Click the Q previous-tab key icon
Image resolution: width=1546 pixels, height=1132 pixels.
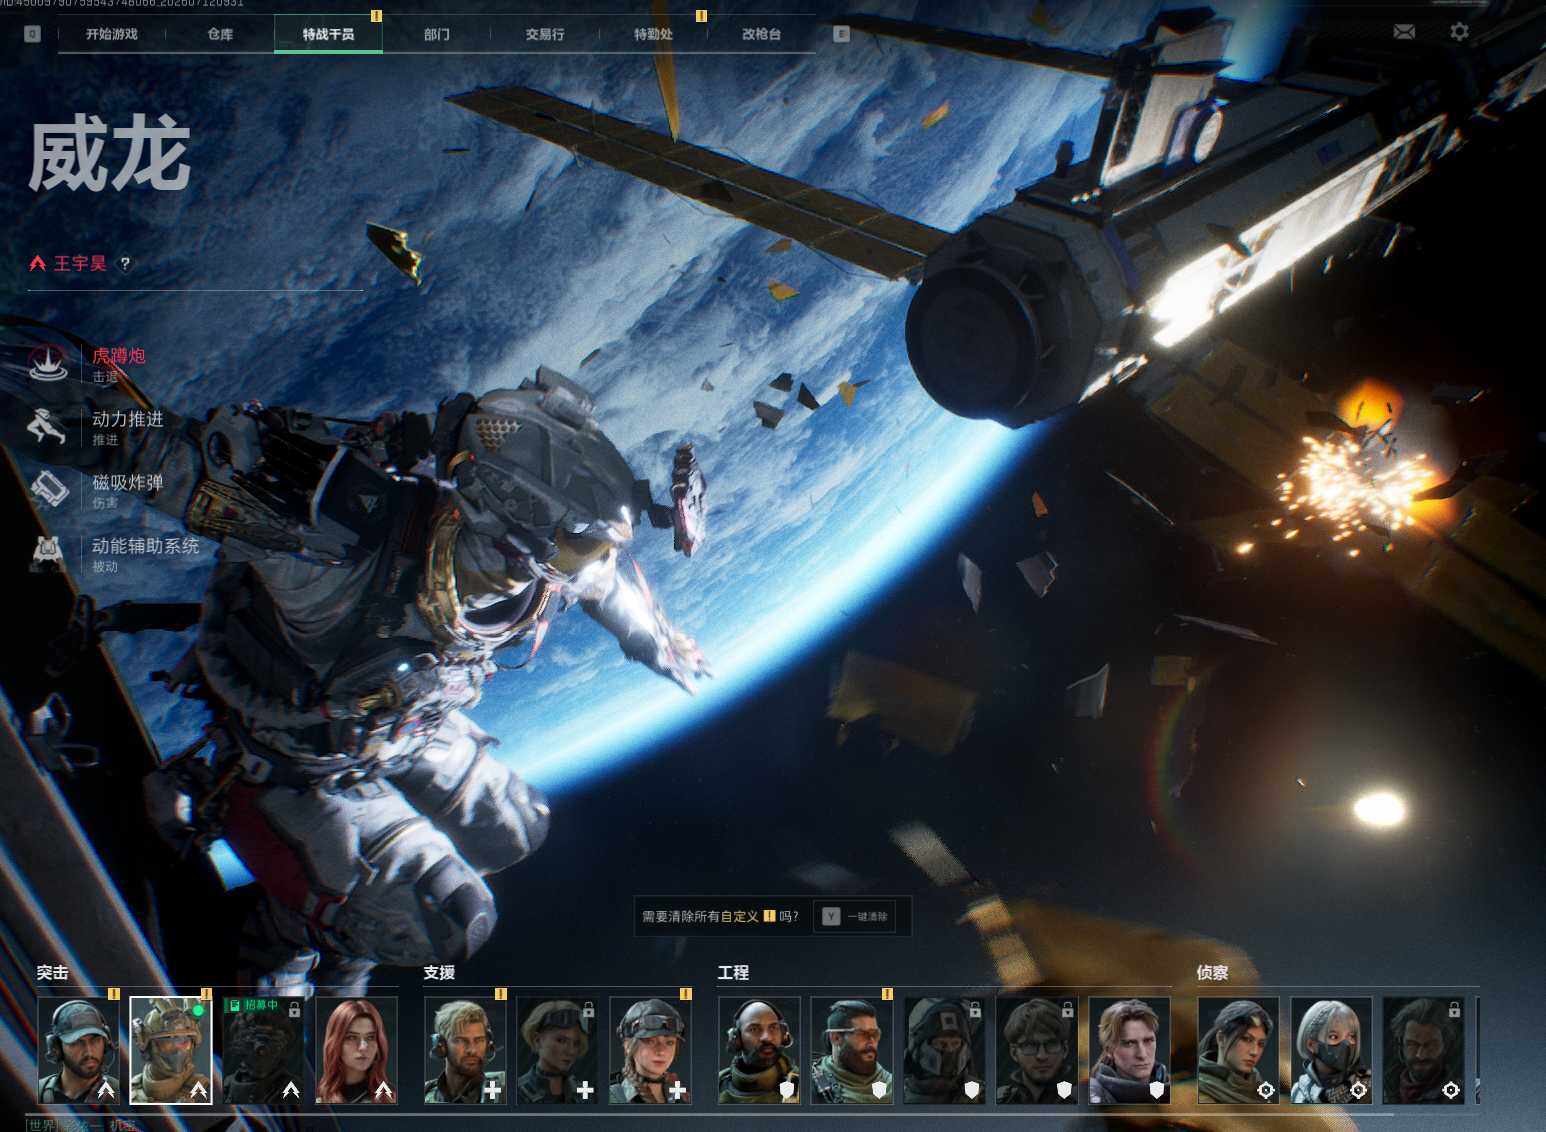pos(32,34)
